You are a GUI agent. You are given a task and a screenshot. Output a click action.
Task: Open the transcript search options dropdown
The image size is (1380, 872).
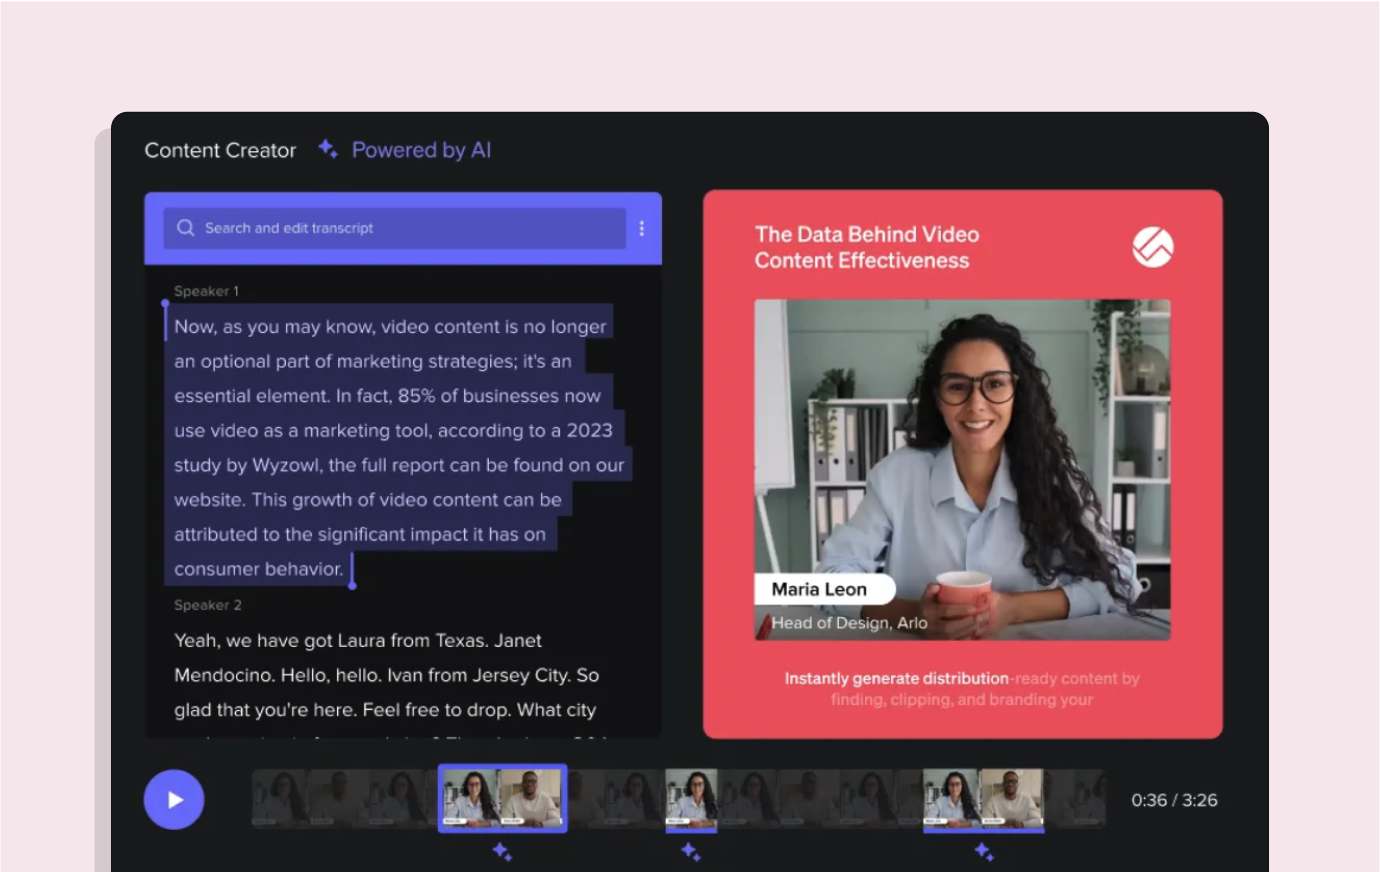[641, 228]
